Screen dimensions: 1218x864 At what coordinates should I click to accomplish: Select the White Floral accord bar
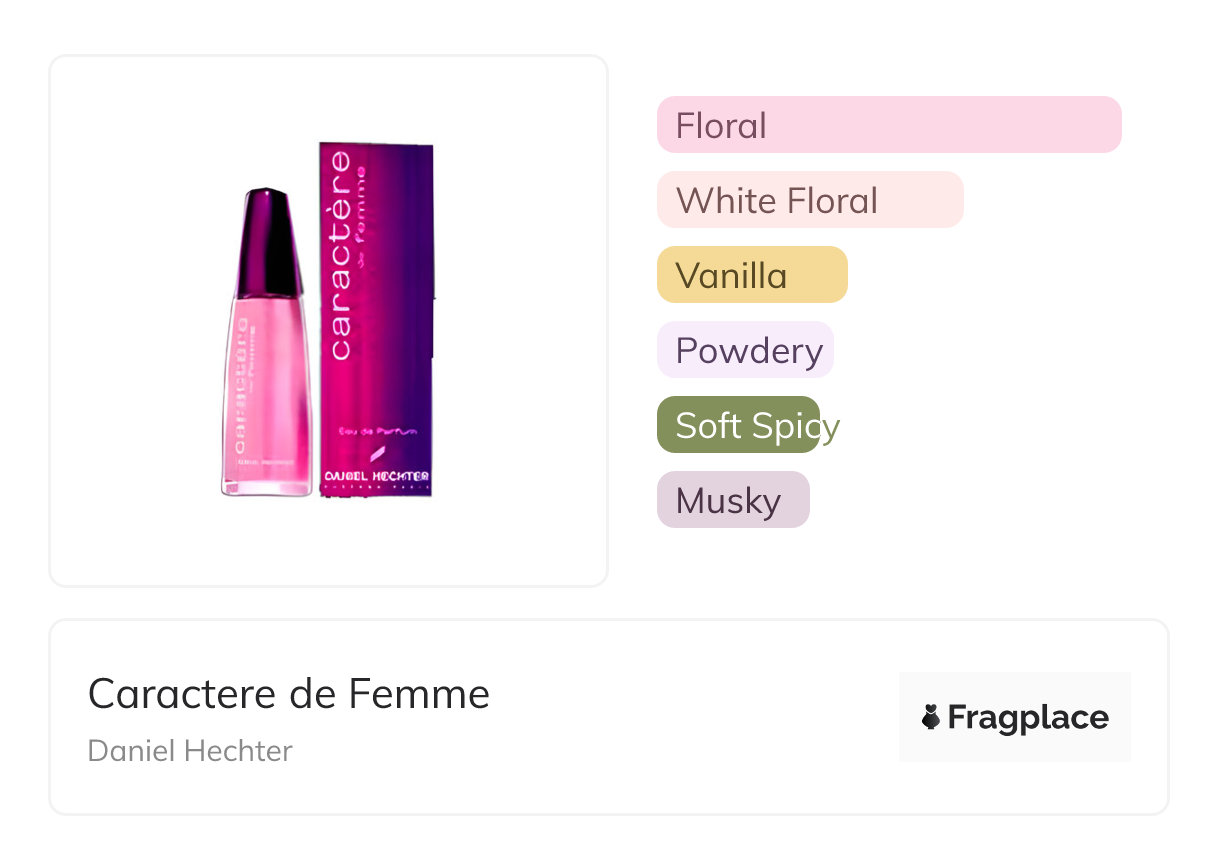coord(809,200)
